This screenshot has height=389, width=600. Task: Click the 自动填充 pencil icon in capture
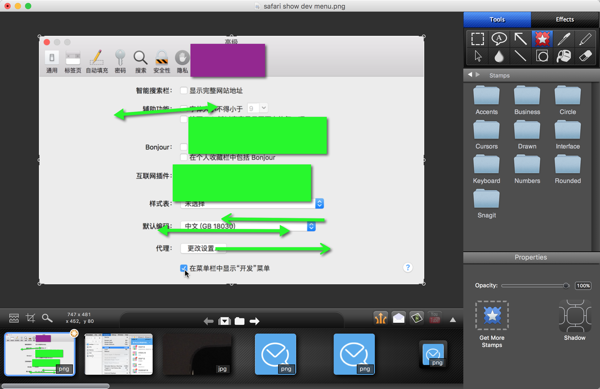click(97, 61)
